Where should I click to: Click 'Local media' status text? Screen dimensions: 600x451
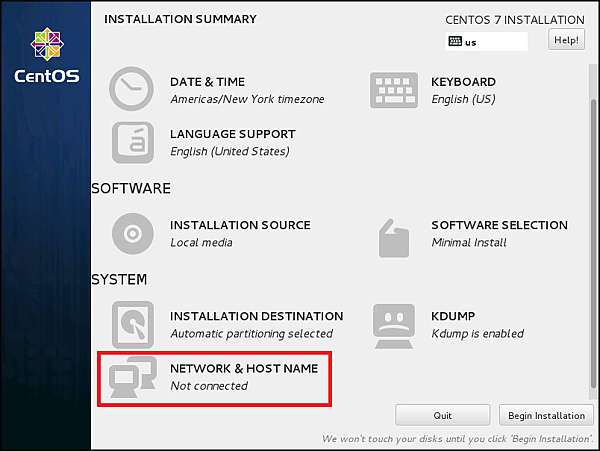click(x=201, y=243)
